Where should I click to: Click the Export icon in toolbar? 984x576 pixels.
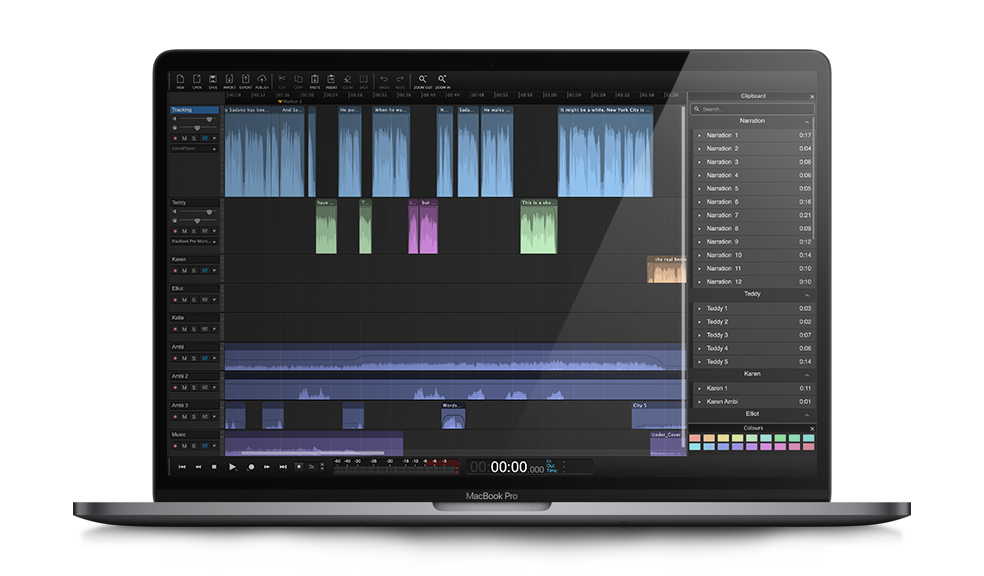[245, 80]
